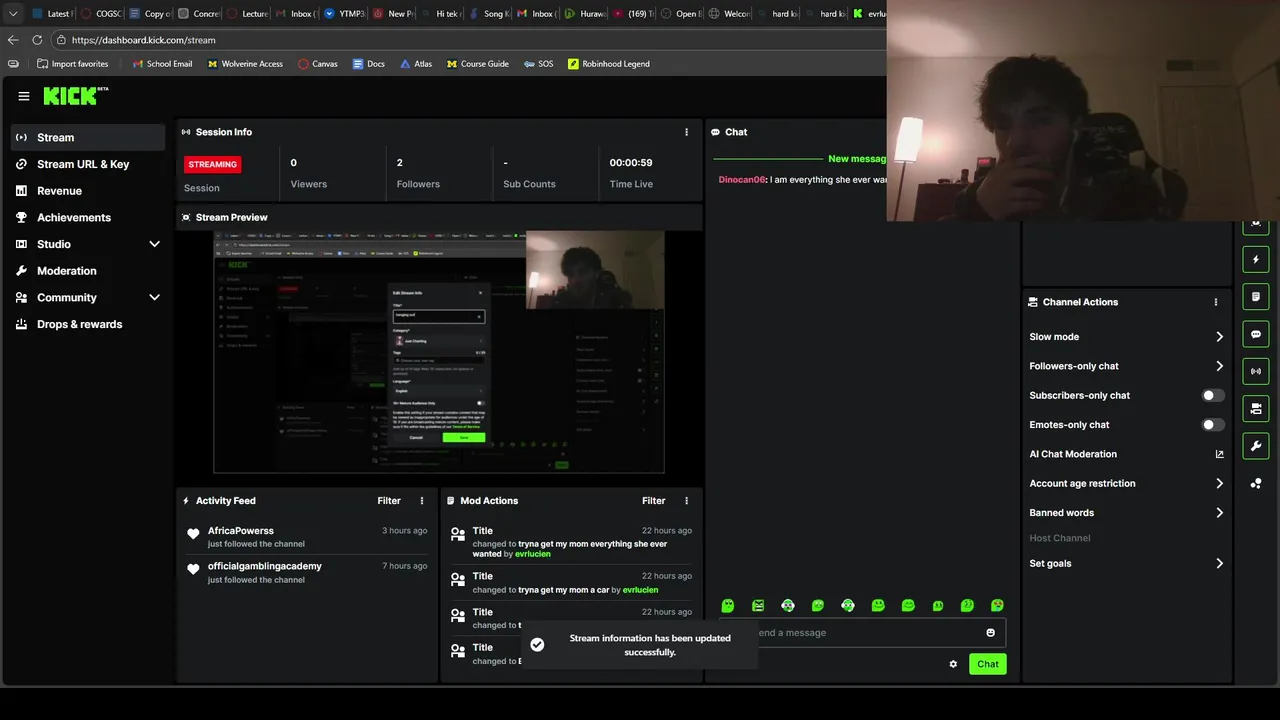Open the Activity Feed Filter
1280x720 pixels.
coord(389,501)
